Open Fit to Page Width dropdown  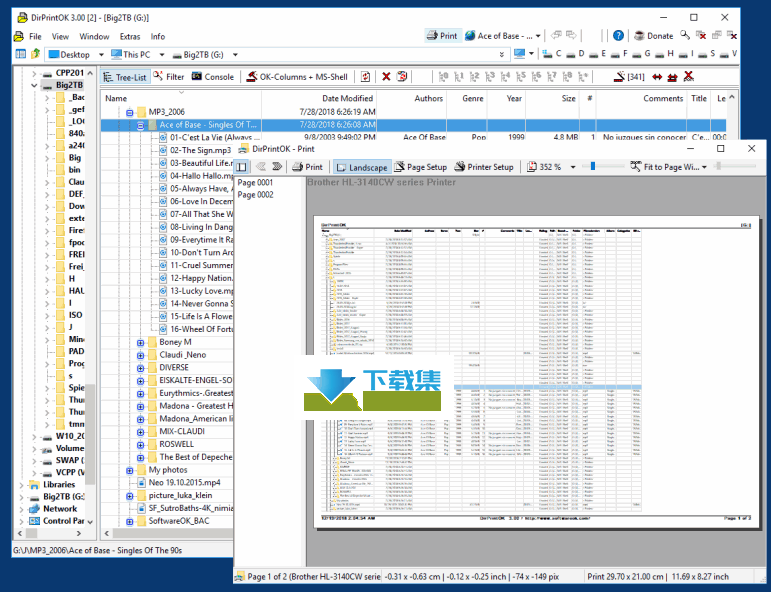[704, 167]
